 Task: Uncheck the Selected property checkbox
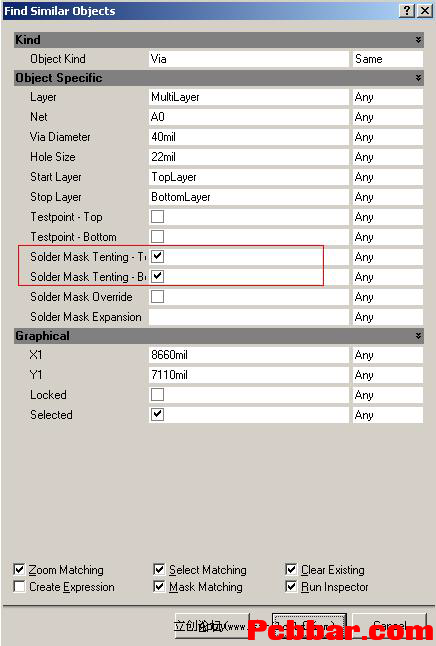(157, 414)
